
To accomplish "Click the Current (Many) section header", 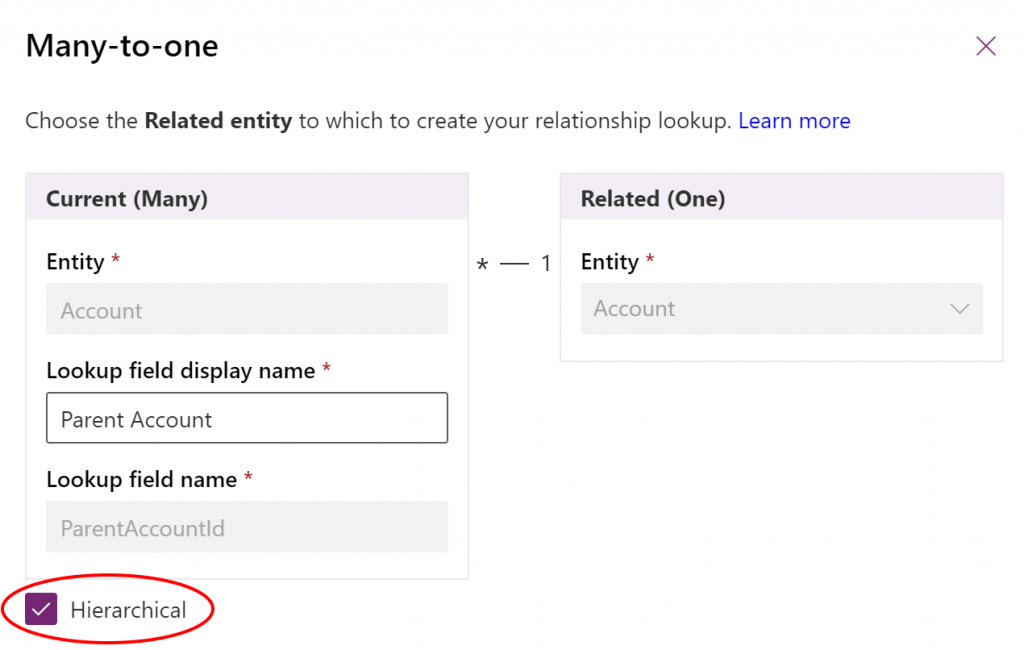I will click(x=127, y=198).
